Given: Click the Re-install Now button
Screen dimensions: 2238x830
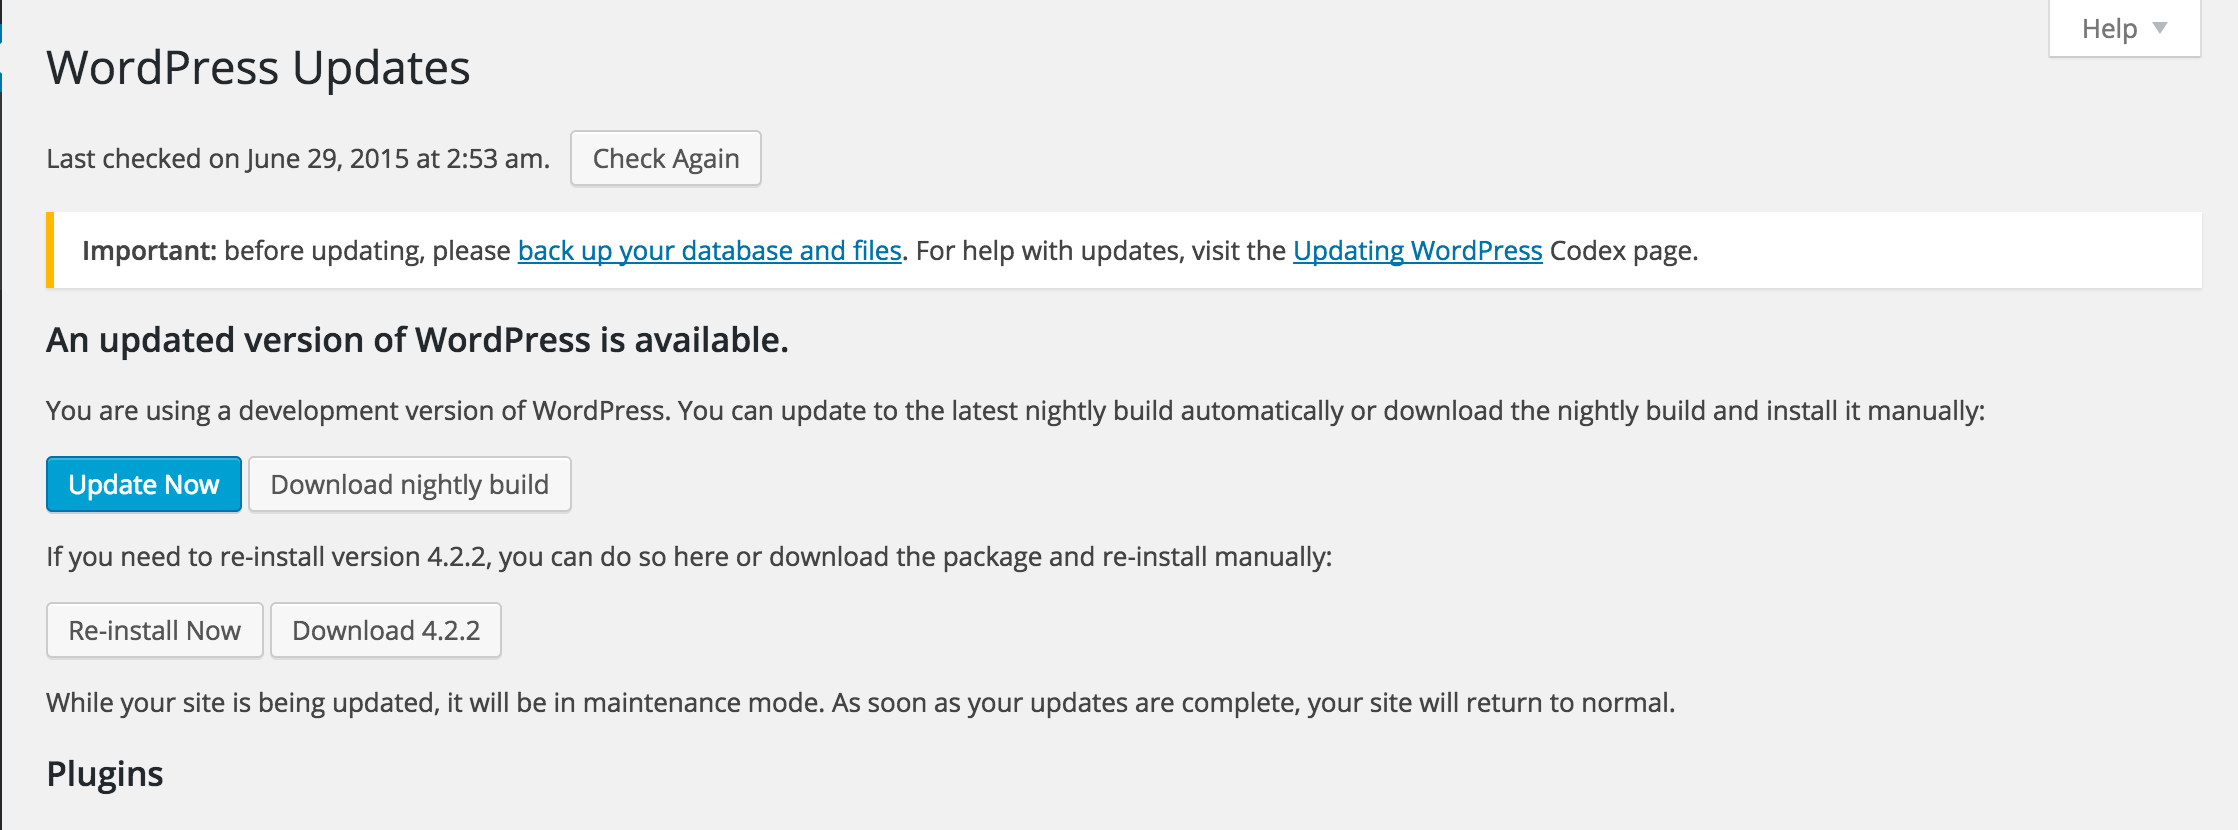Looking at the screenshot, I should pyautogui.click(x=155, y=630).
